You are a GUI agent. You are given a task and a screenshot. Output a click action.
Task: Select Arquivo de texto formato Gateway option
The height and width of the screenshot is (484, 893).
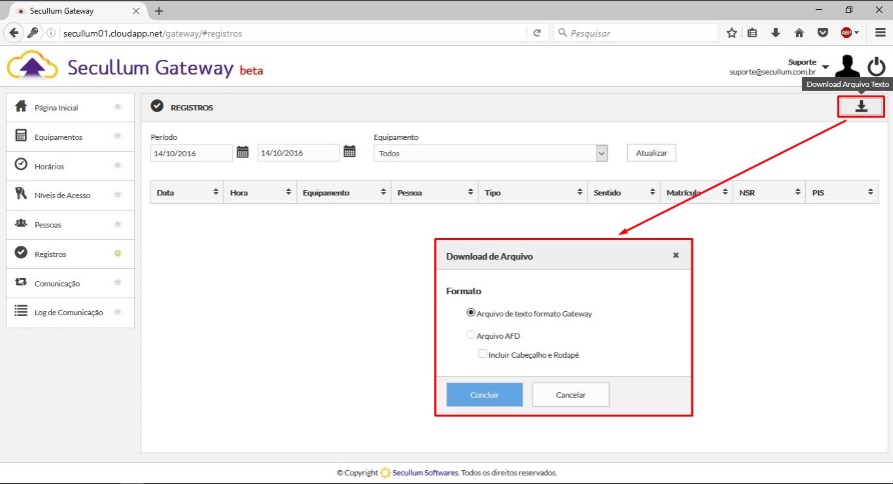tap(471, 313)
